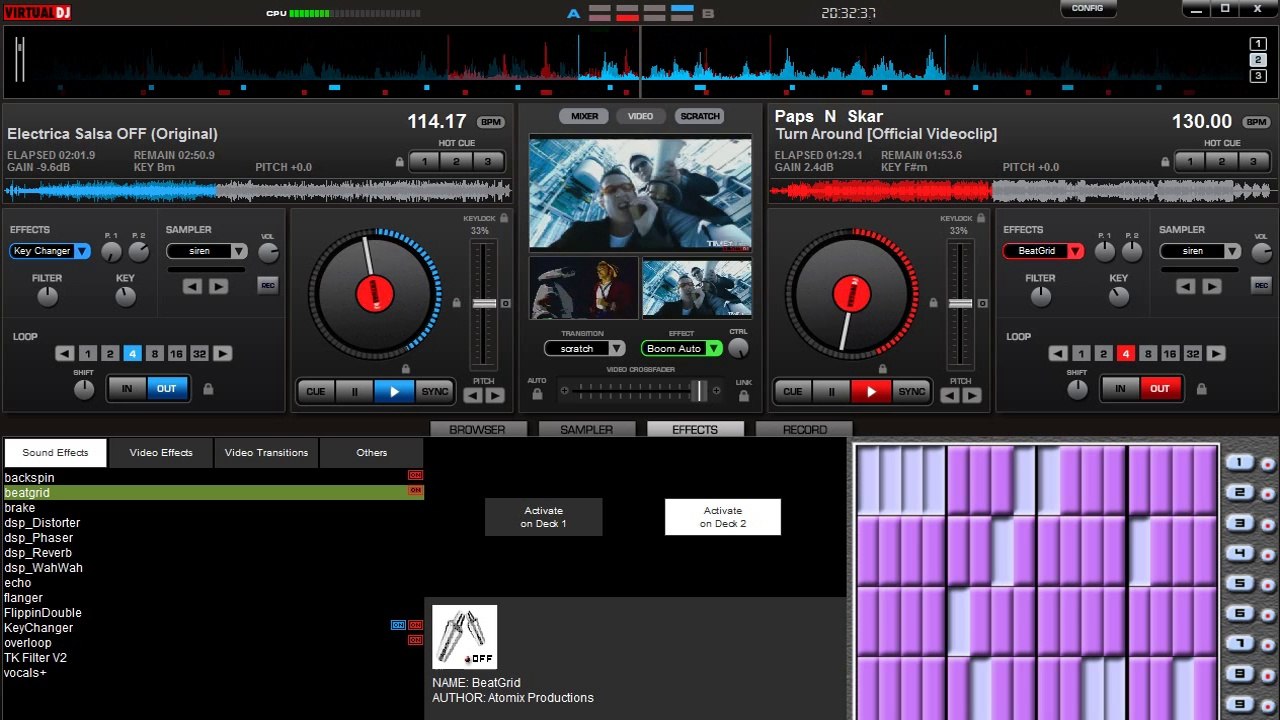Toggle the hot cue lock on deck 1
1280x720 pixels.
pos(400,162)
